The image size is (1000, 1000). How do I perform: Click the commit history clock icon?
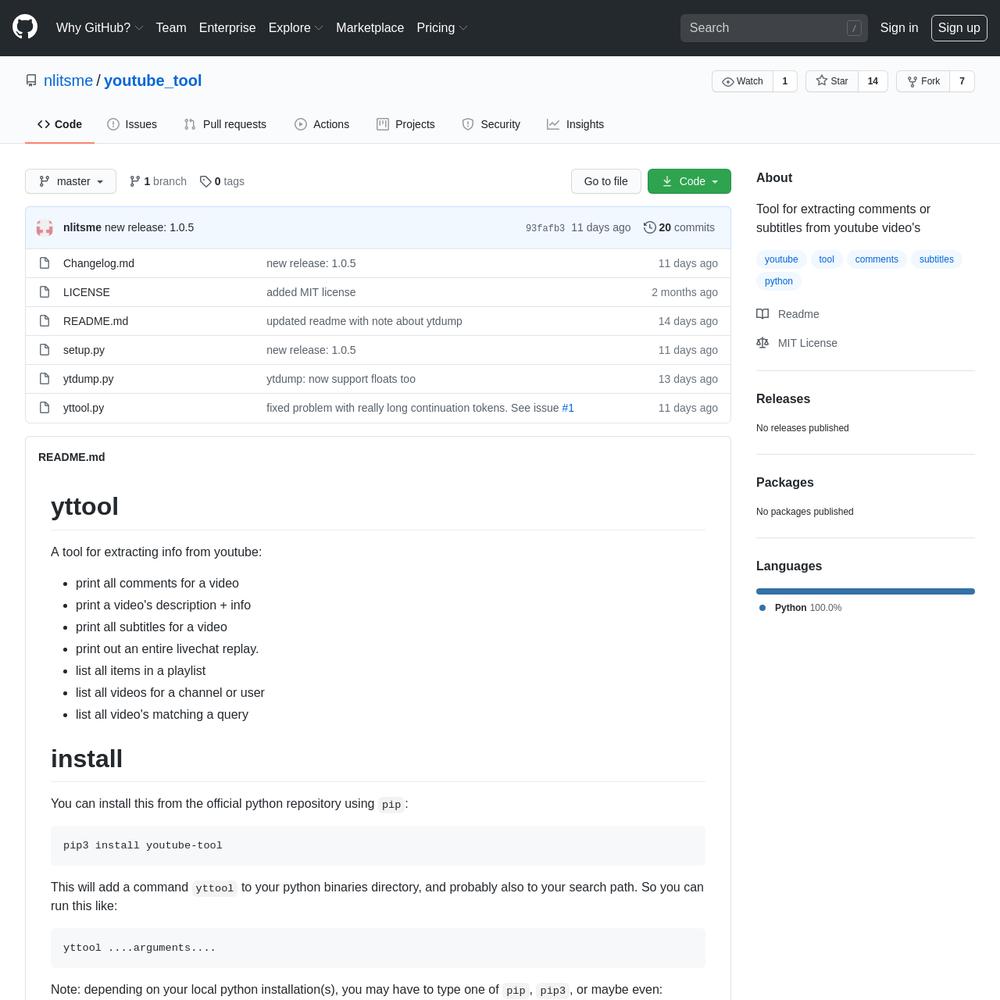(x=649, y=228)
